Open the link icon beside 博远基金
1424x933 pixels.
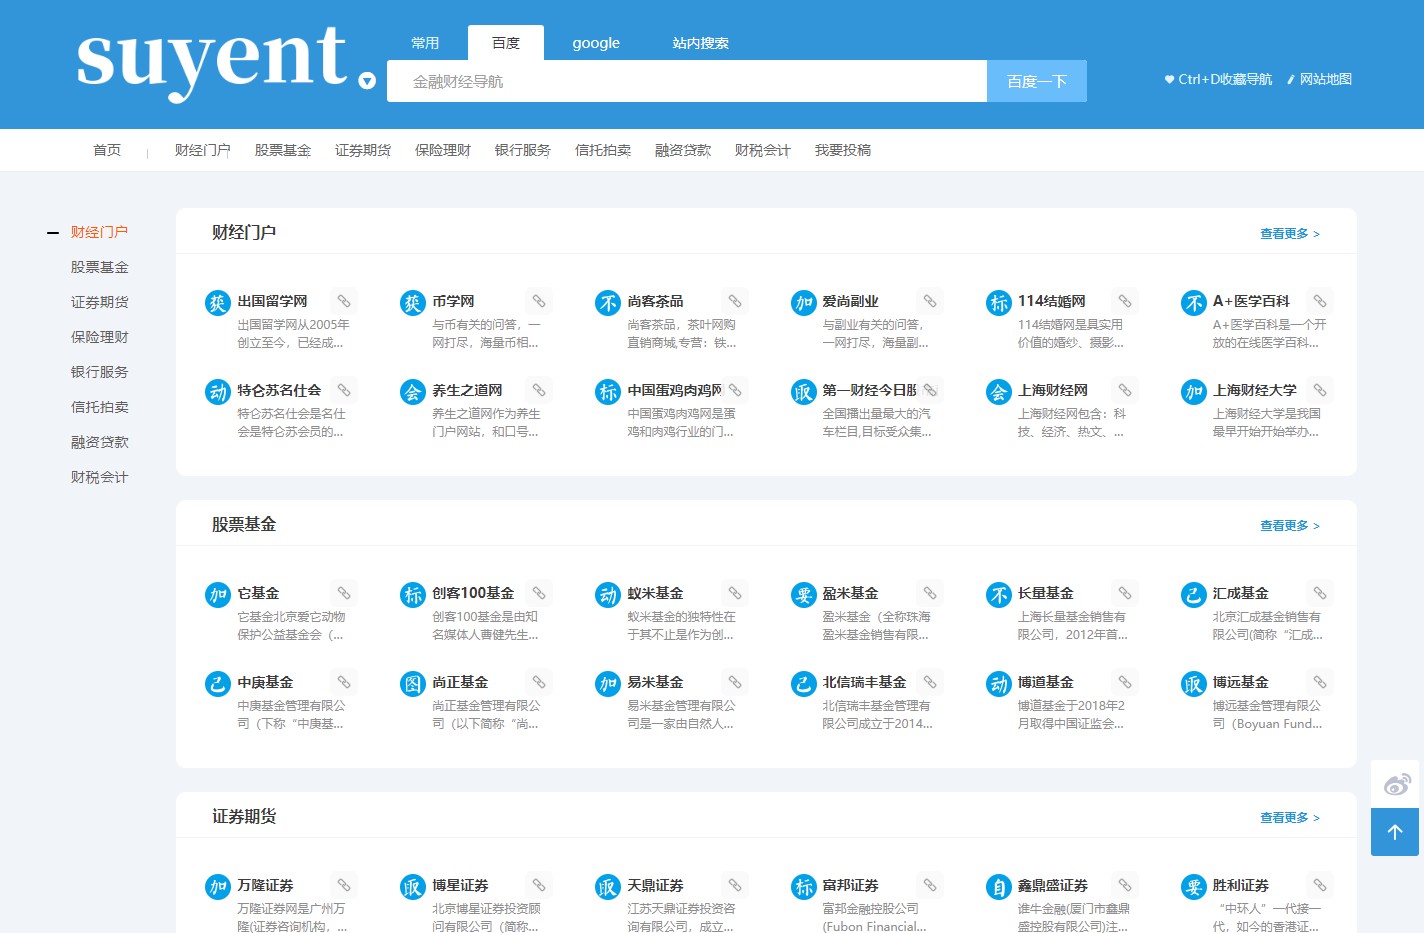click(1320, 682)
